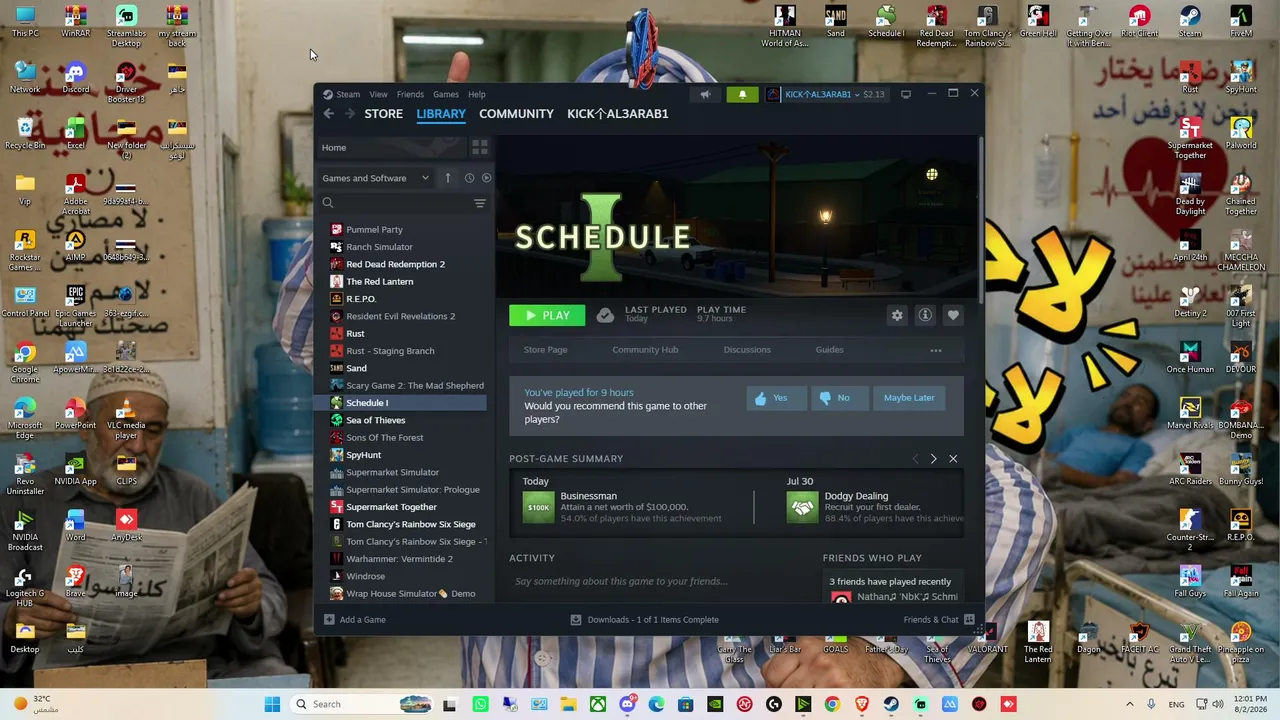1280x720 pixels.
Task: Open Friends & Chat panel
Action: (x=939, y=620)
